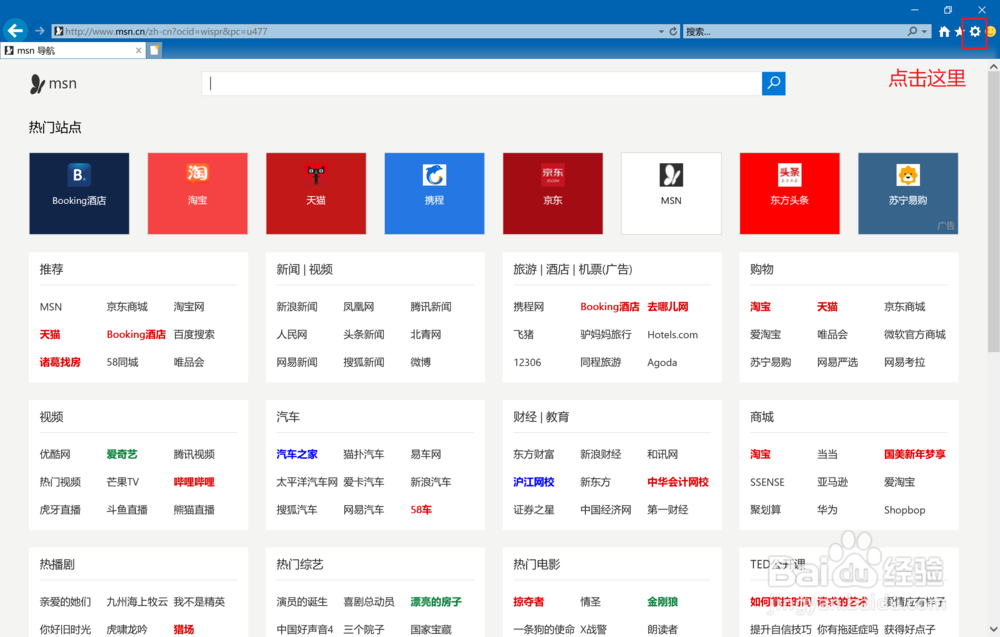Open 同程旅游 link
The image size is (1000, 637).
point(601,362)
